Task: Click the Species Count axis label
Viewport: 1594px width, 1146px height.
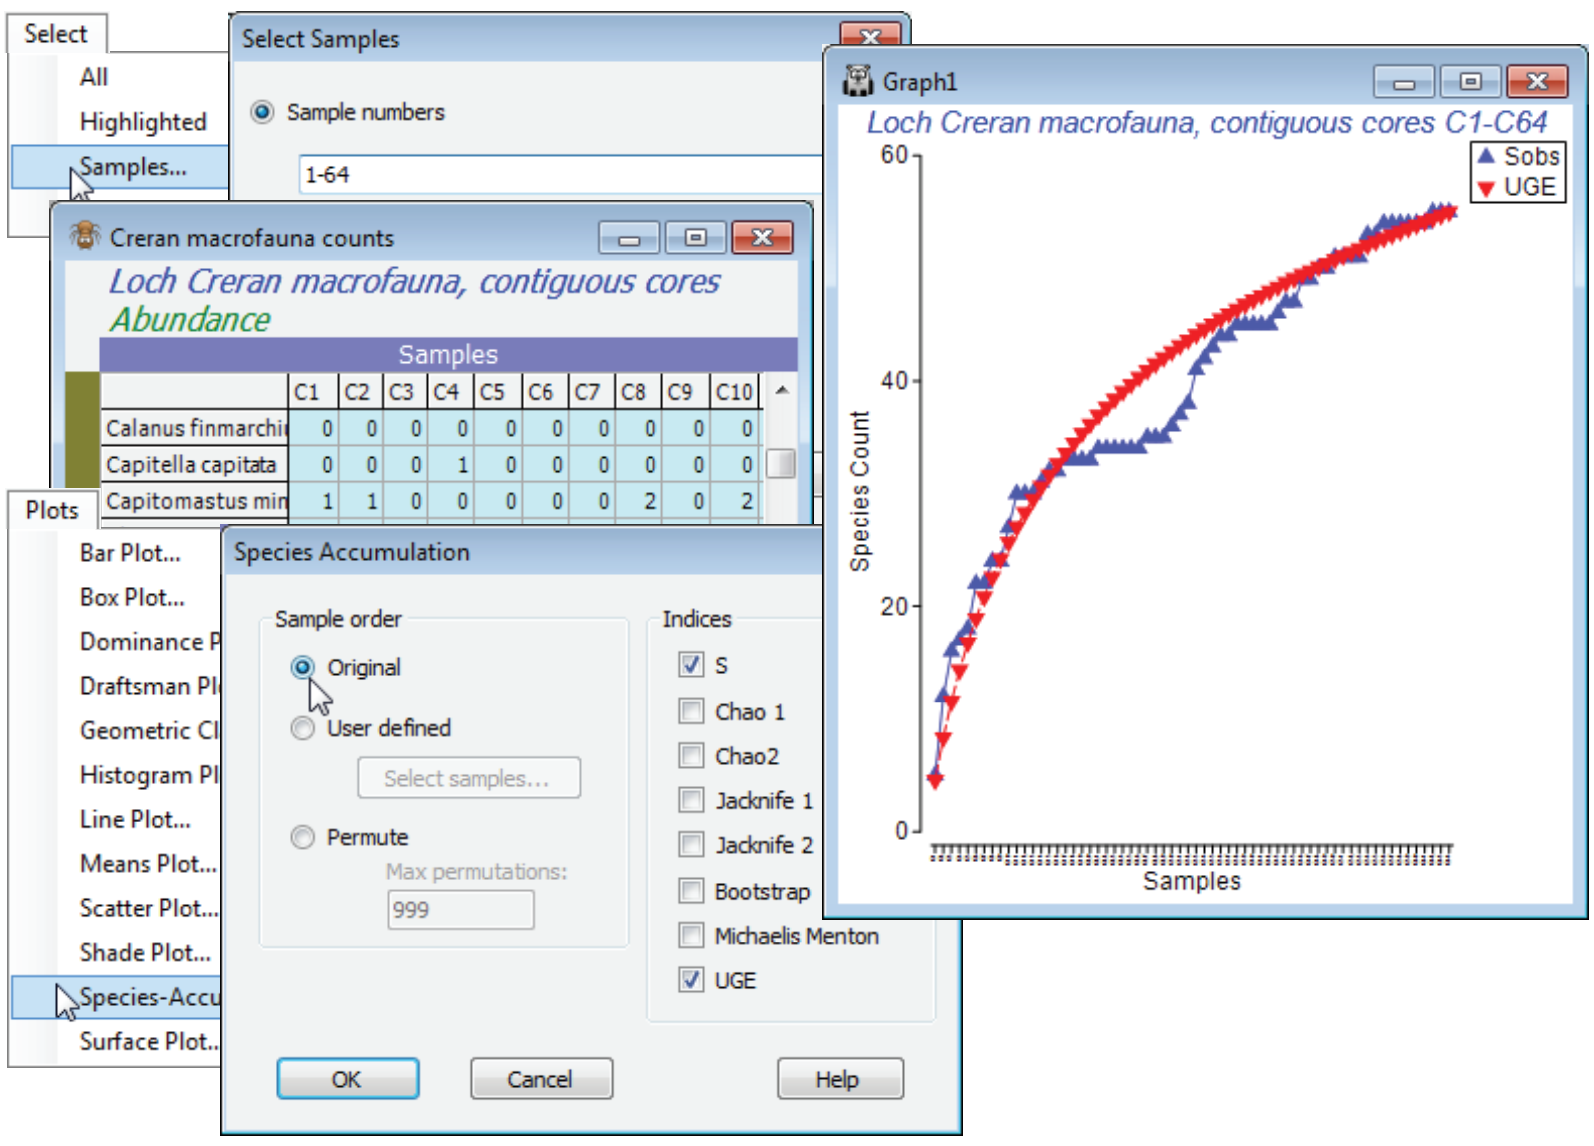Action: coord(860,491)
